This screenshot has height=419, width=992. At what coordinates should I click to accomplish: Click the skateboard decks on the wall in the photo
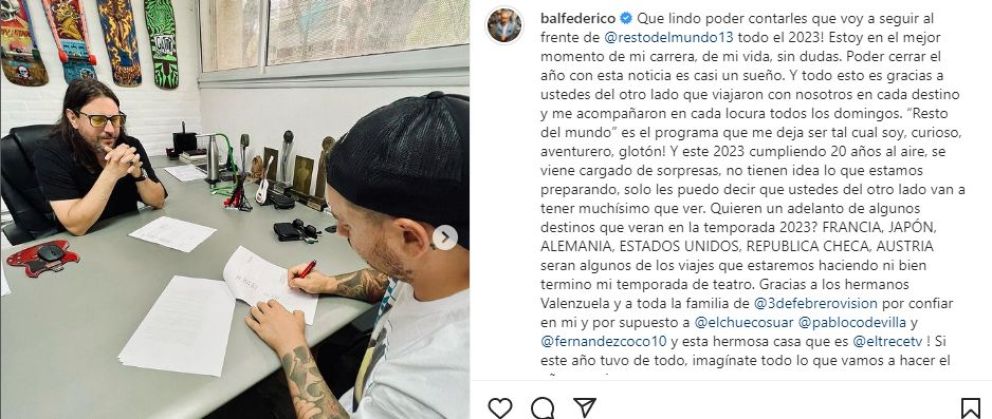click(x=90, y=41)
